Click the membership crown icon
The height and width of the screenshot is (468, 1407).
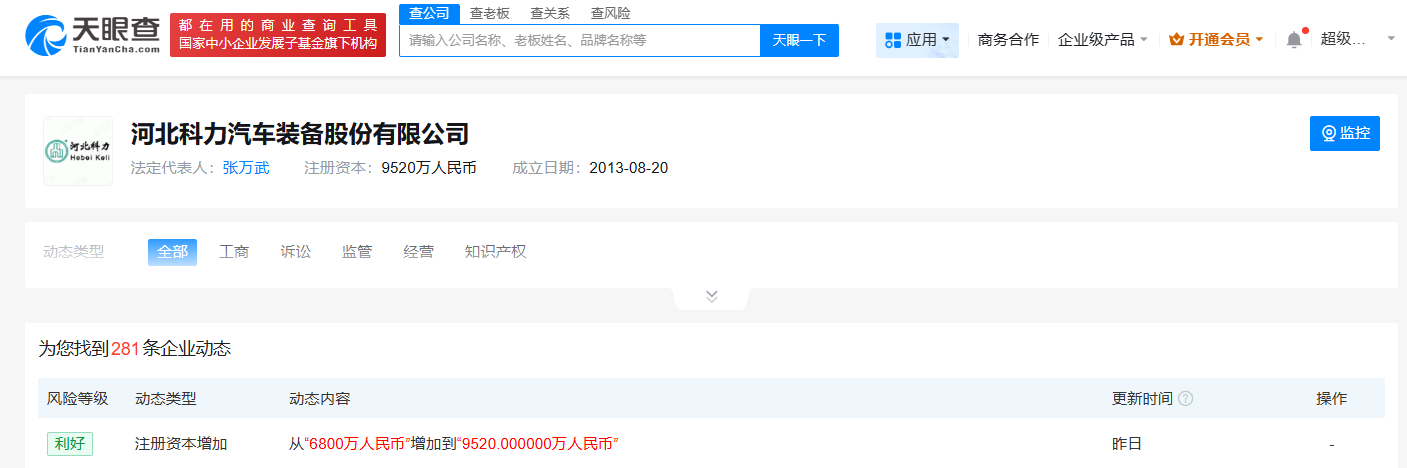[1176, 40]
